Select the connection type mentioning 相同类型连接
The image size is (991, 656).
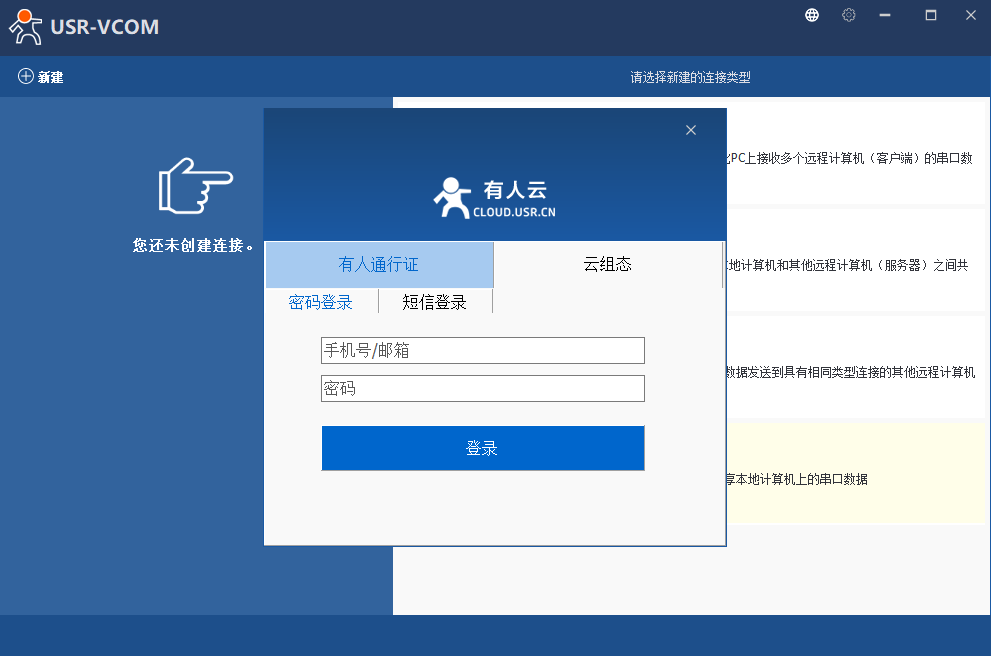[850, 372]
